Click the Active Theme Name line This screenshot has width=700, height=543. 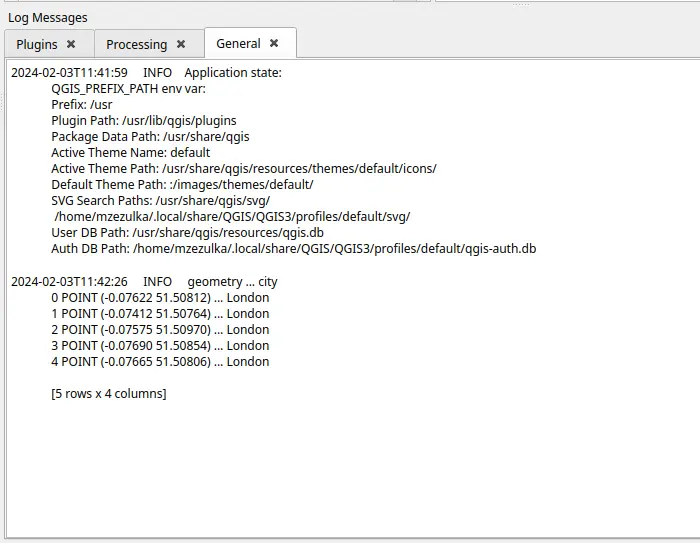pyautogui.click(x=130, y=153)
